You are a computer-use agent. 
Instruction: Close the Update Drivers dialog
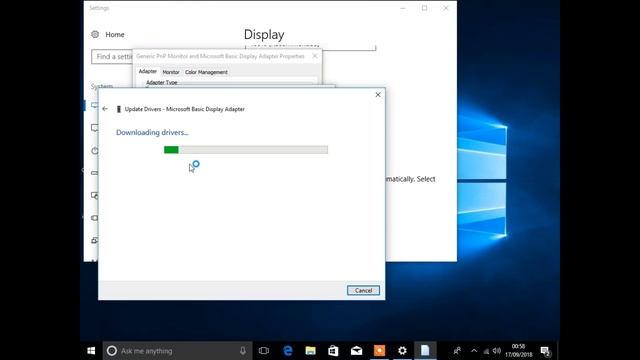[378, 95]
